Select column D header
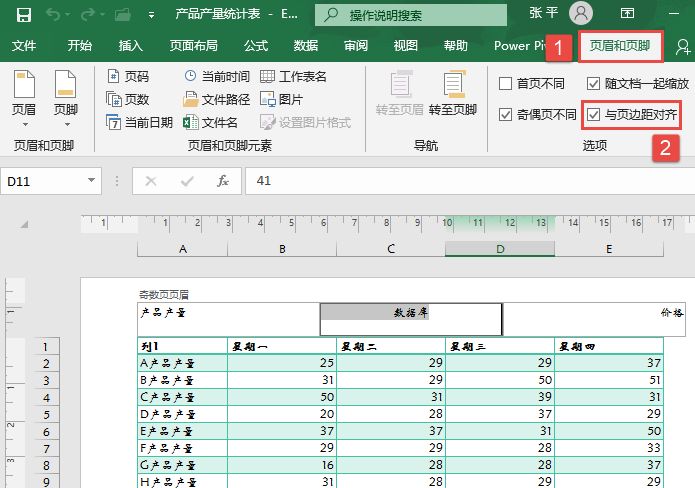This screenshot has height=488, width=695. [x=500, y=249]
